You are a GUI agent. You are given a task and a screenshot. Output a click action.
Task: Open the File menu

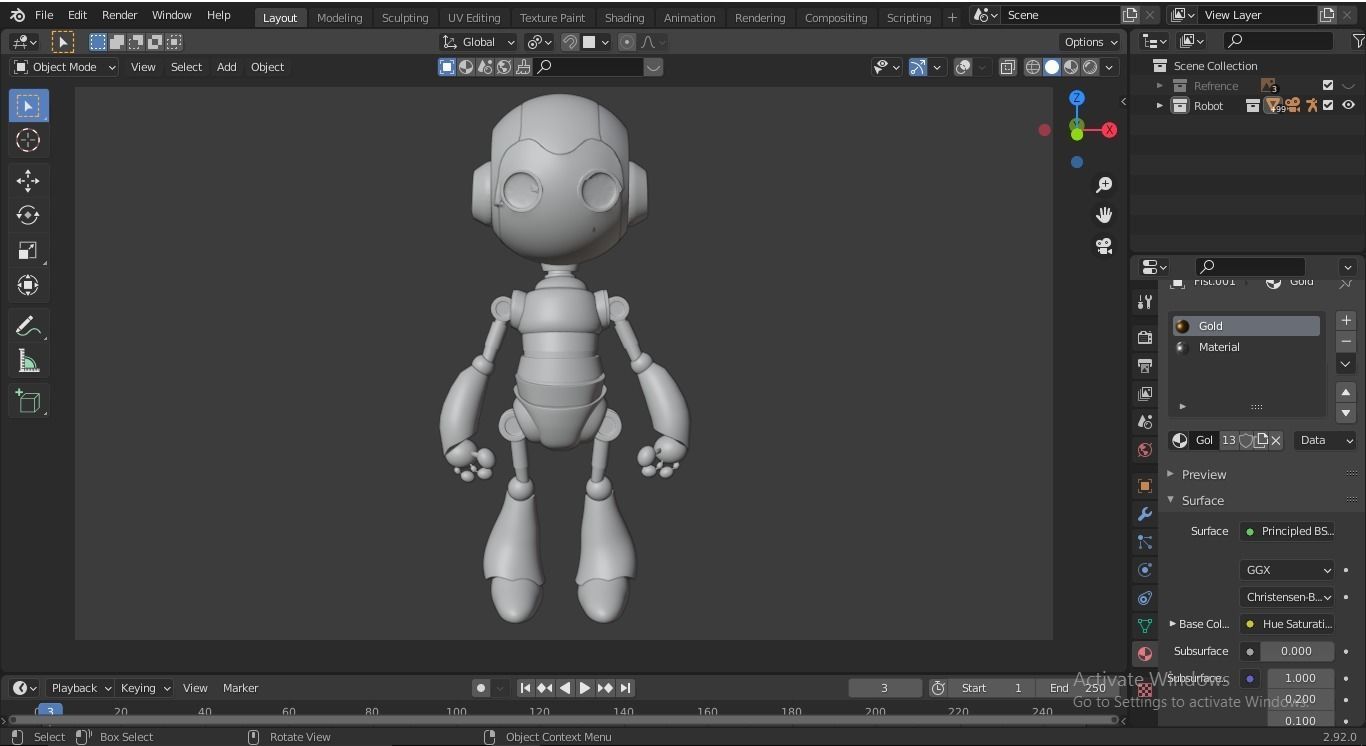click(x=44, y=15)
